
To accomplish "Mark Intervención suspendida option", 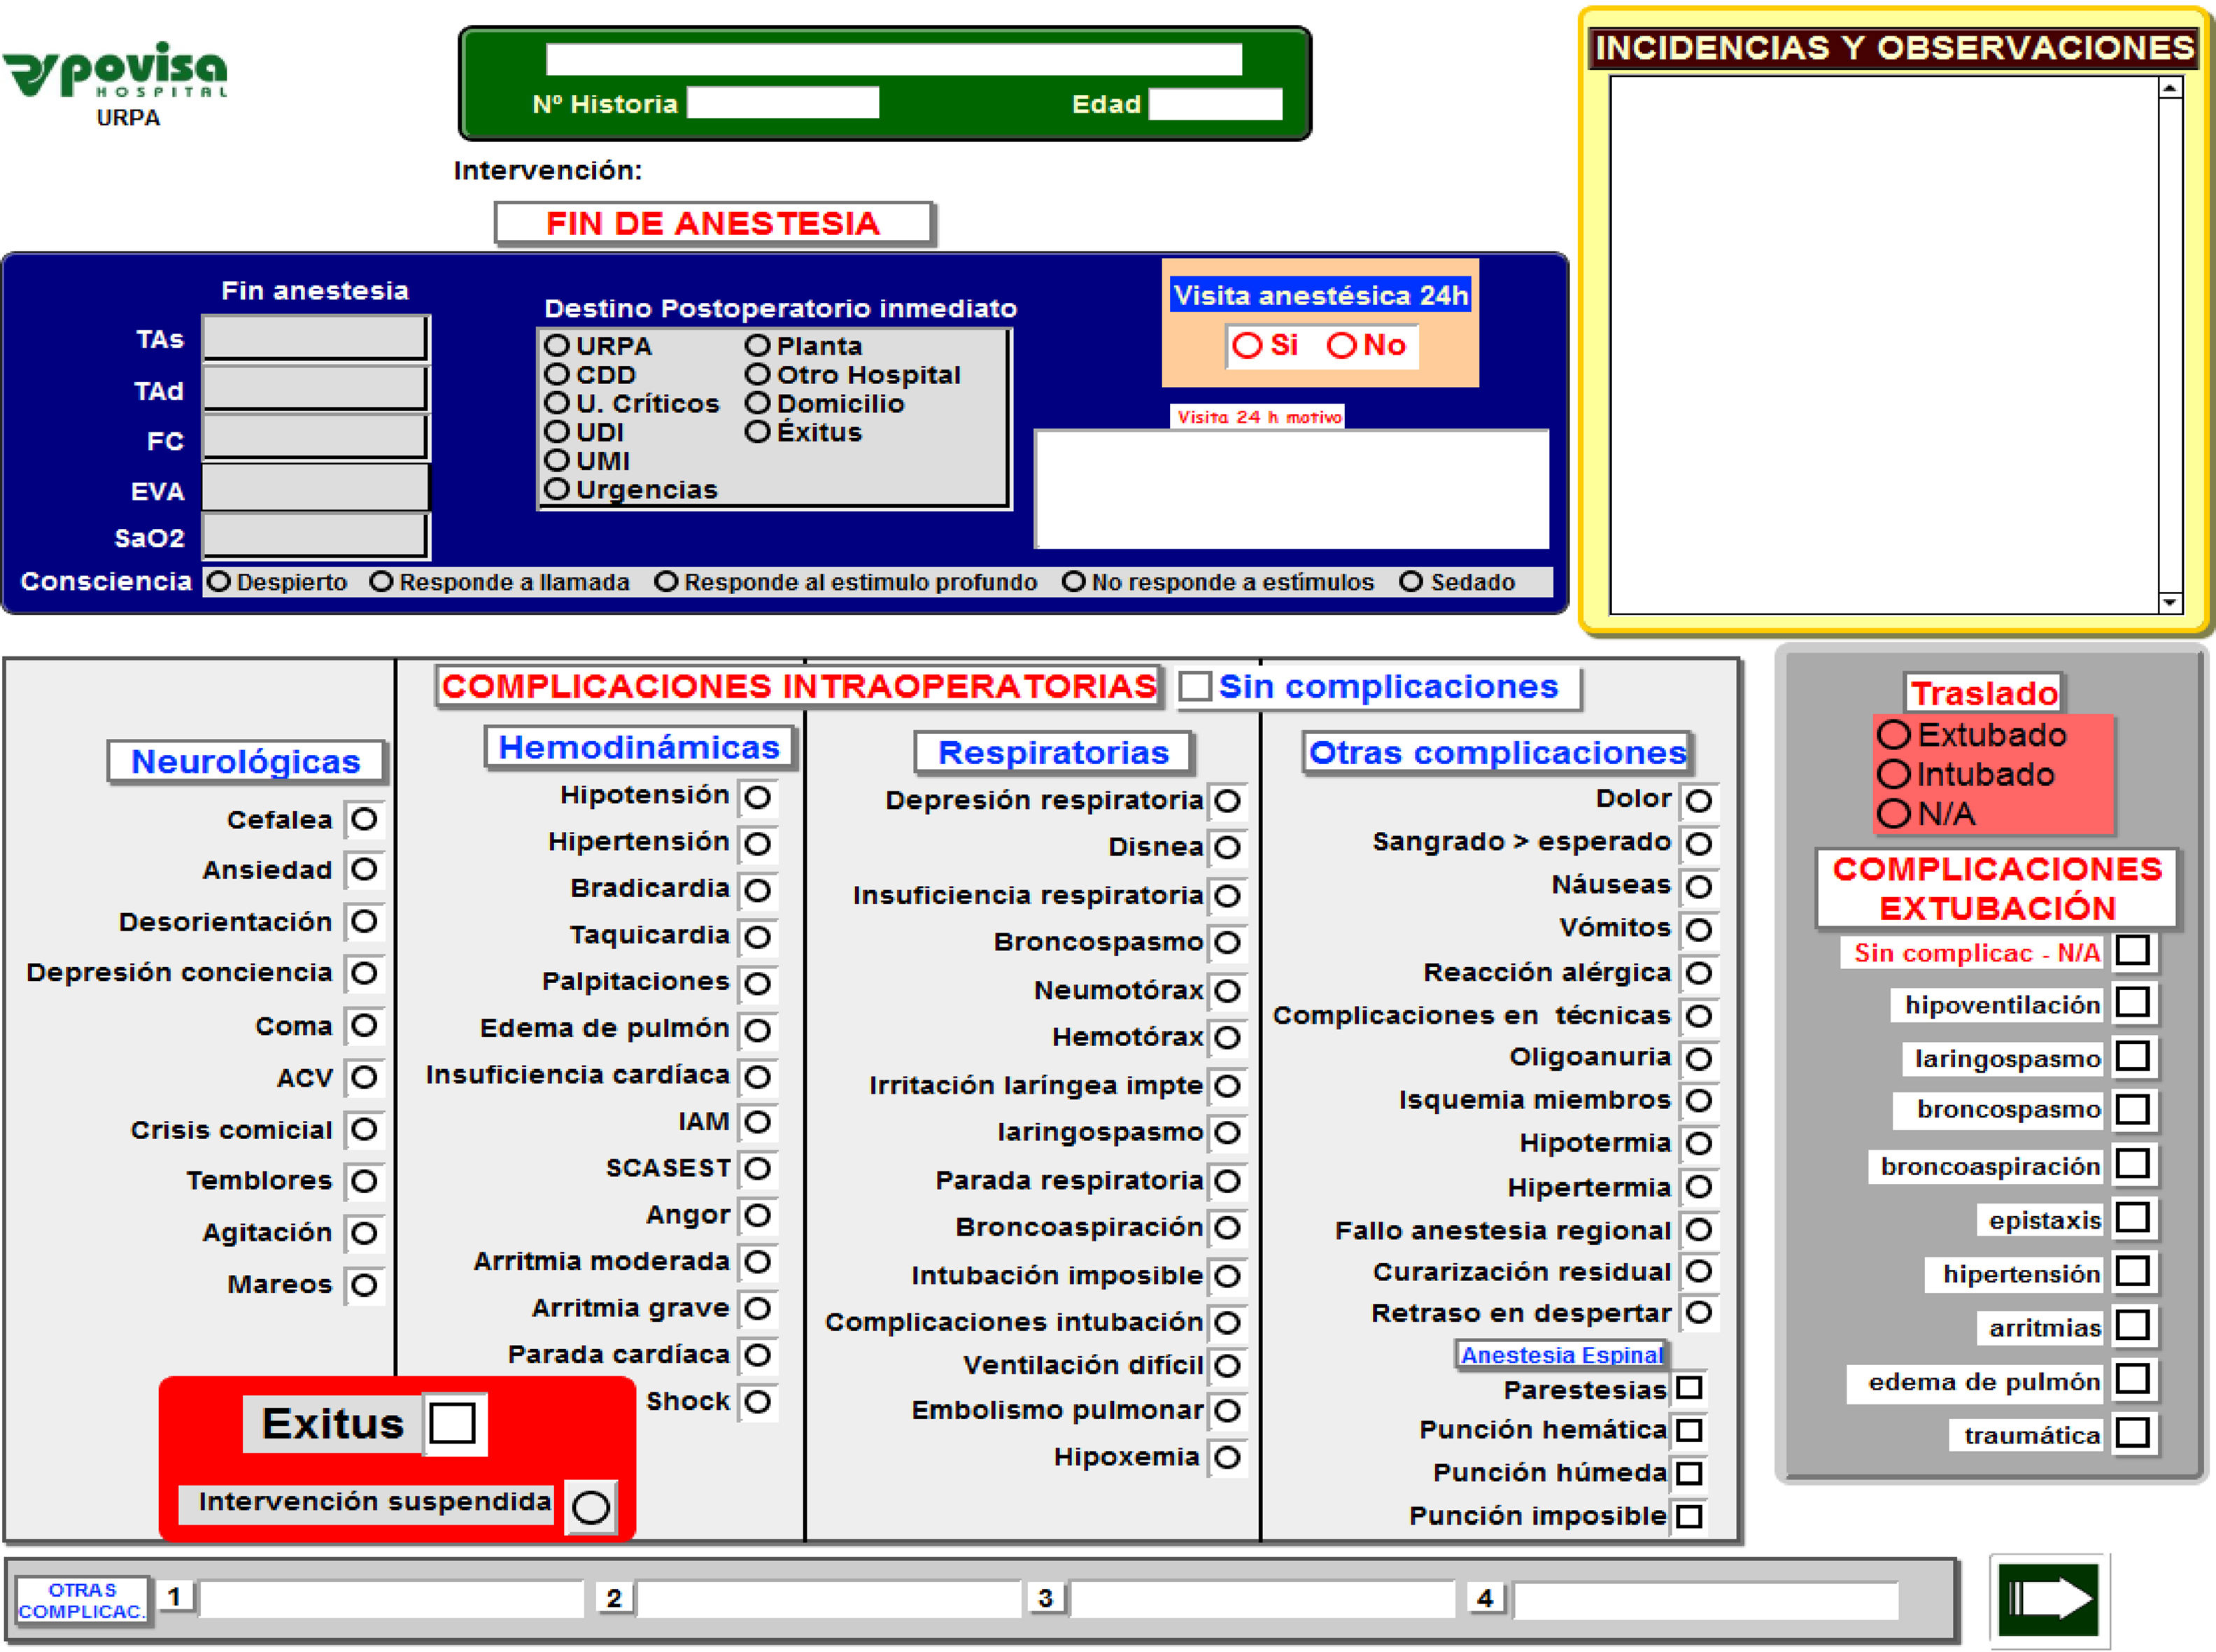I will (x=591, y=1507).
